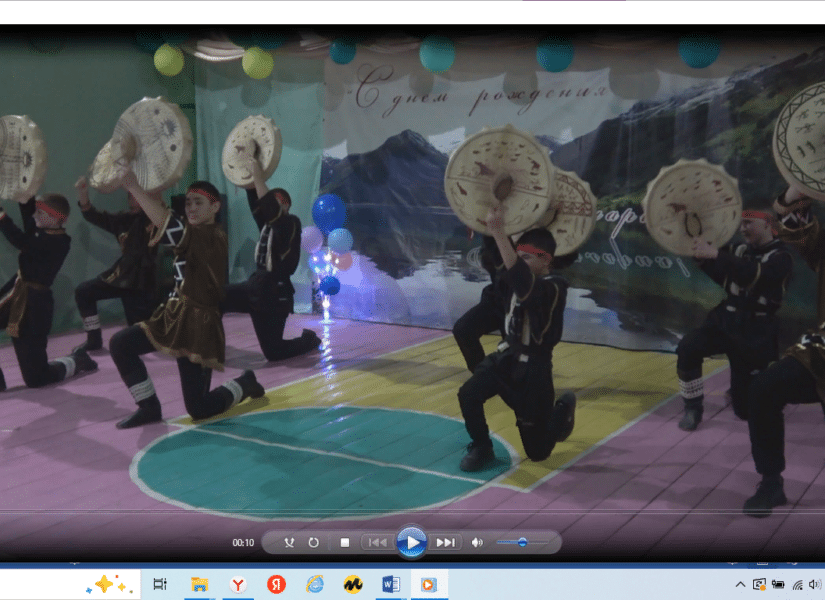Open Task View on the taskbar

tap(160, 584)
